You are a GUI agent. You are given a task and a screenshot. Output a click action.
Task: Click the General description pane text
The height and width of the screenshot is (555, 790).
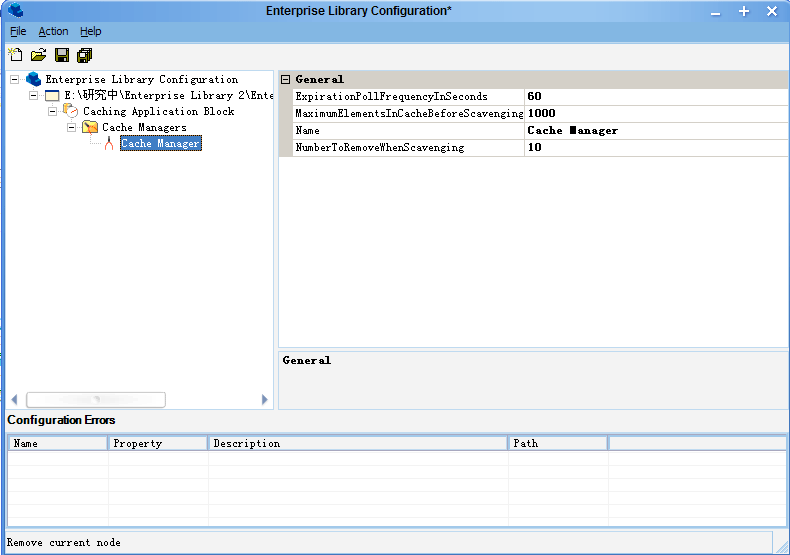pos(306,360)
